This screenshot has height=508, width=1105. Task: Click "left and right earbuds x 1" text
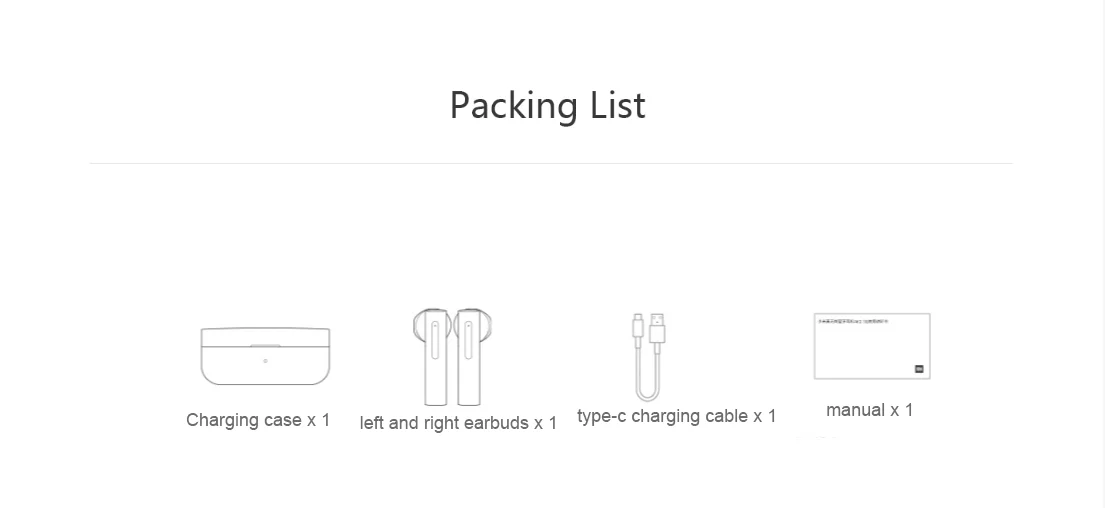458,423
